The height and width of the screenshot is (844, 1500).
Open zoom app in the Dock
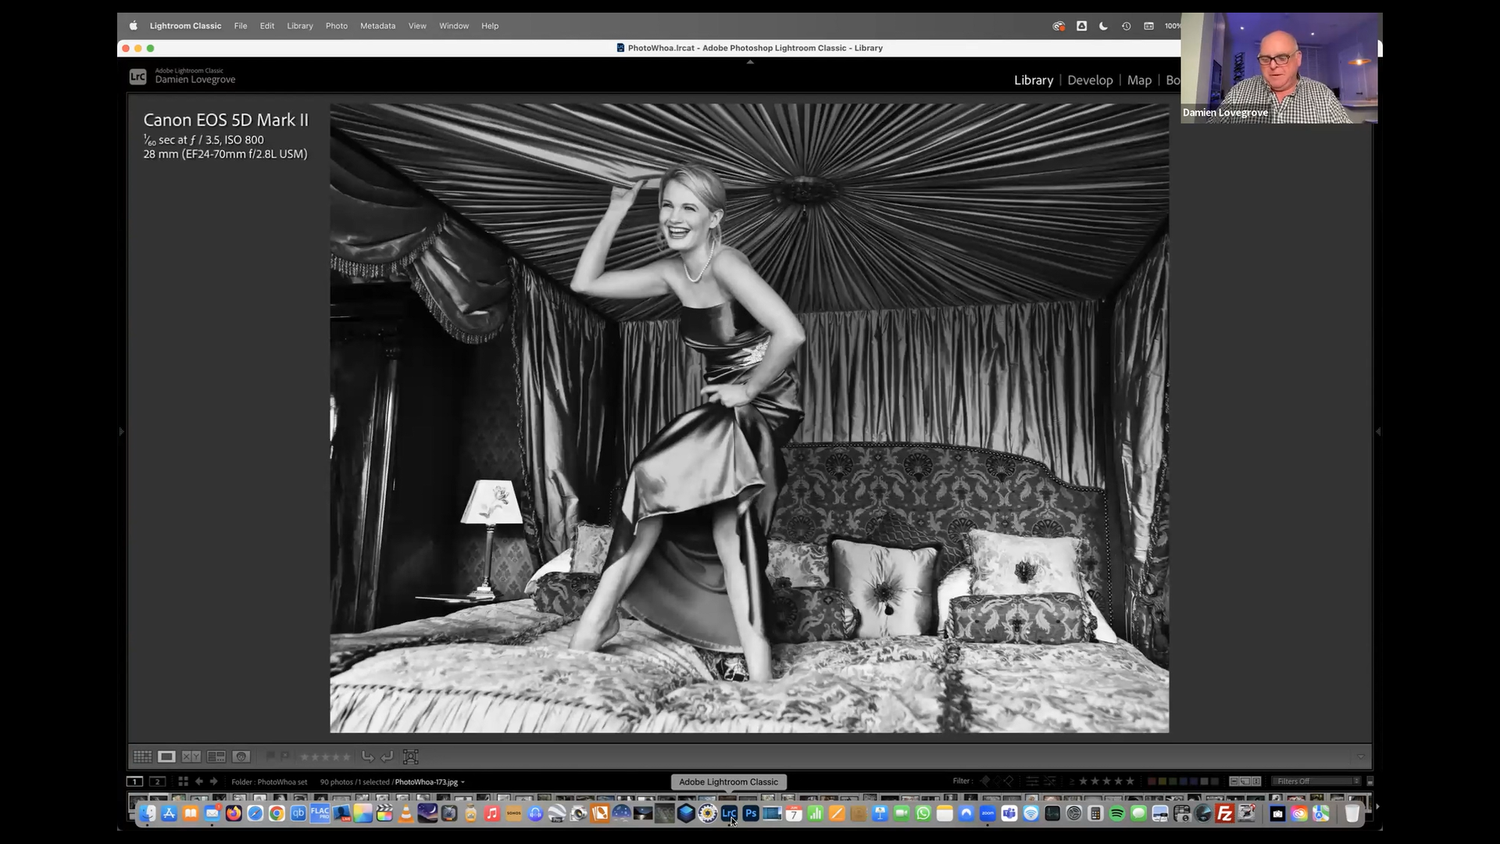click(x=988, y=814)
